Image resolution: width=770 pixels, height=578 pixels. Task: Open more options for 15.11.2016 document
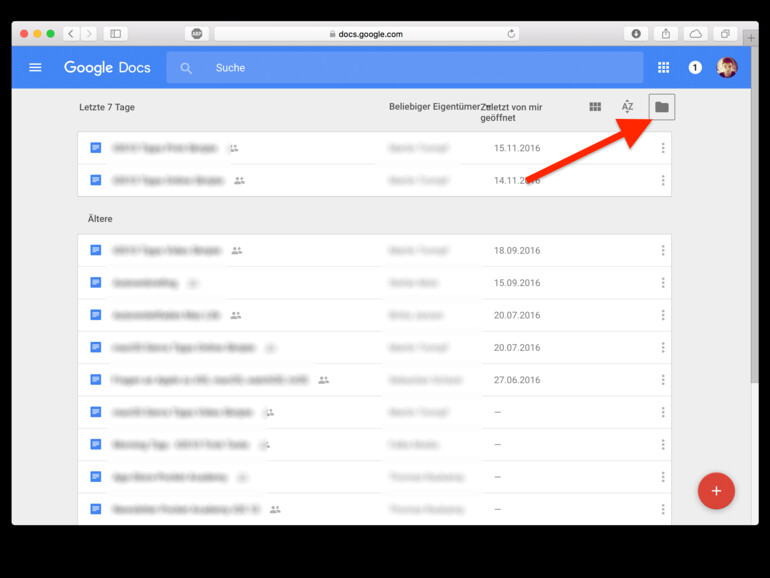pos(663,148)
